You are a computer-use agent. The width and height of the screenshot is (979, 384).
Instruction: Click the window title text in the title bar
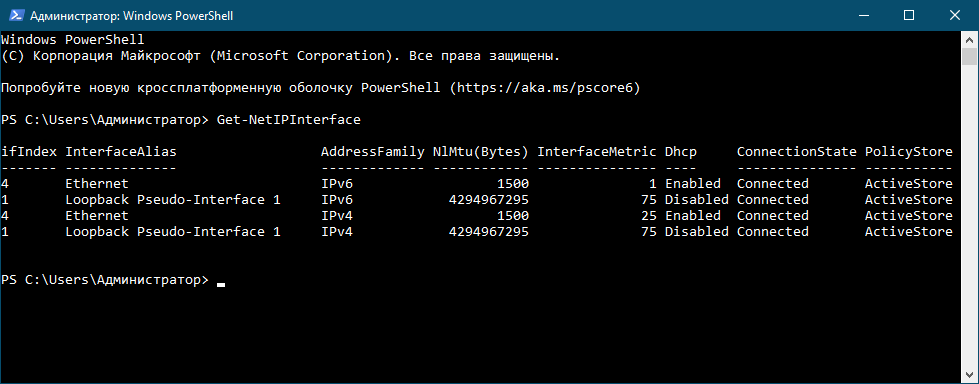[x=132, y=16]
